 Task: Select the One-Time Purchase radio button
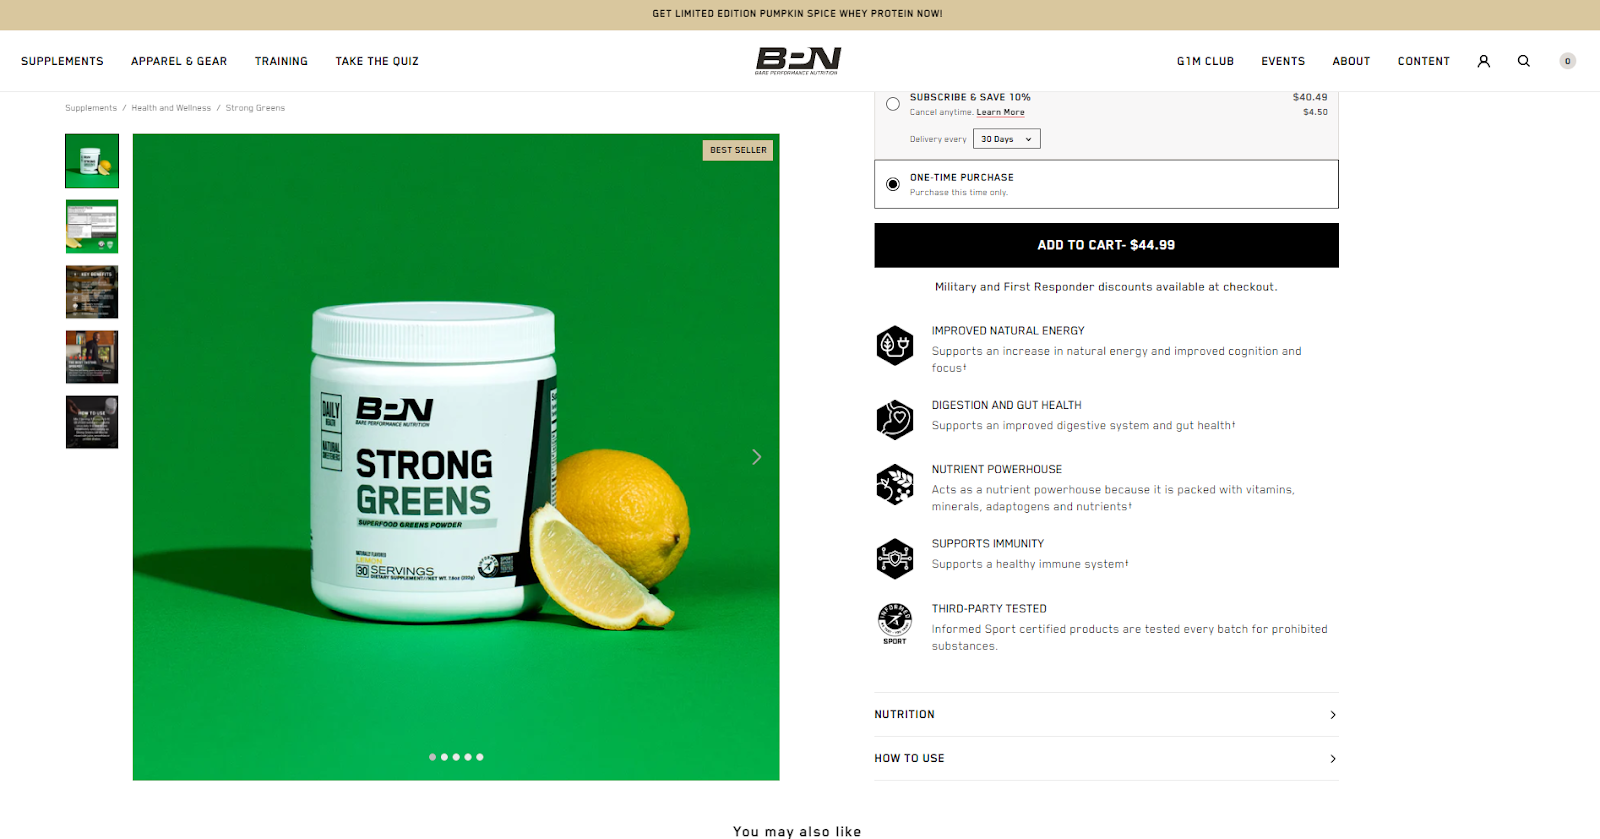tap(893, 184)
